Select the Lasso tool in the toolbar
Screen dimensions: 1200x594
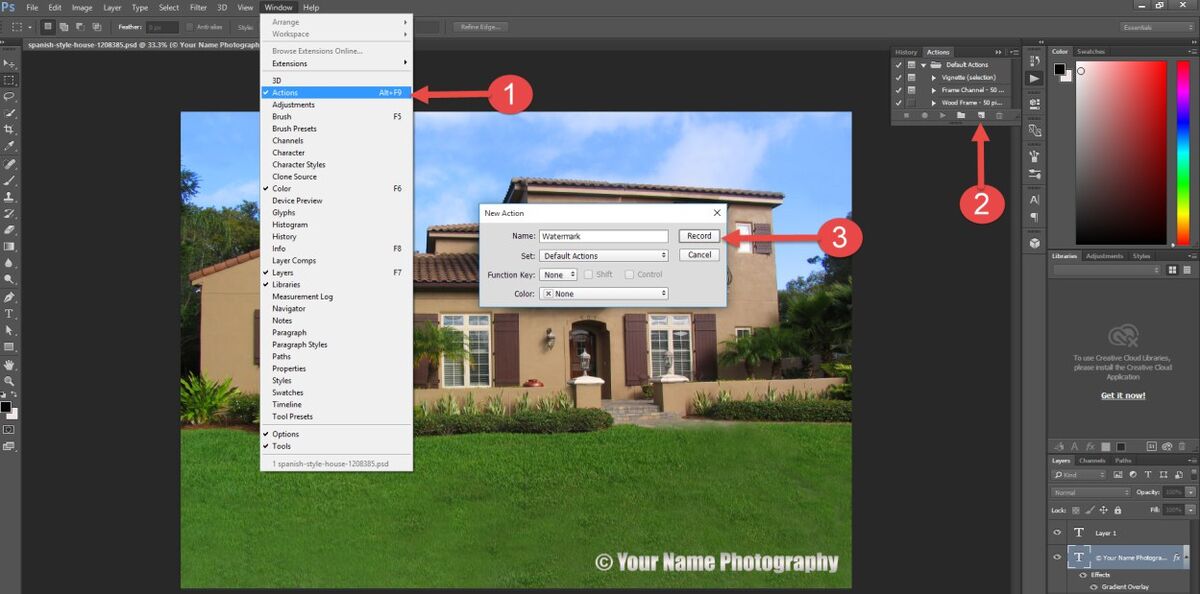9,97
